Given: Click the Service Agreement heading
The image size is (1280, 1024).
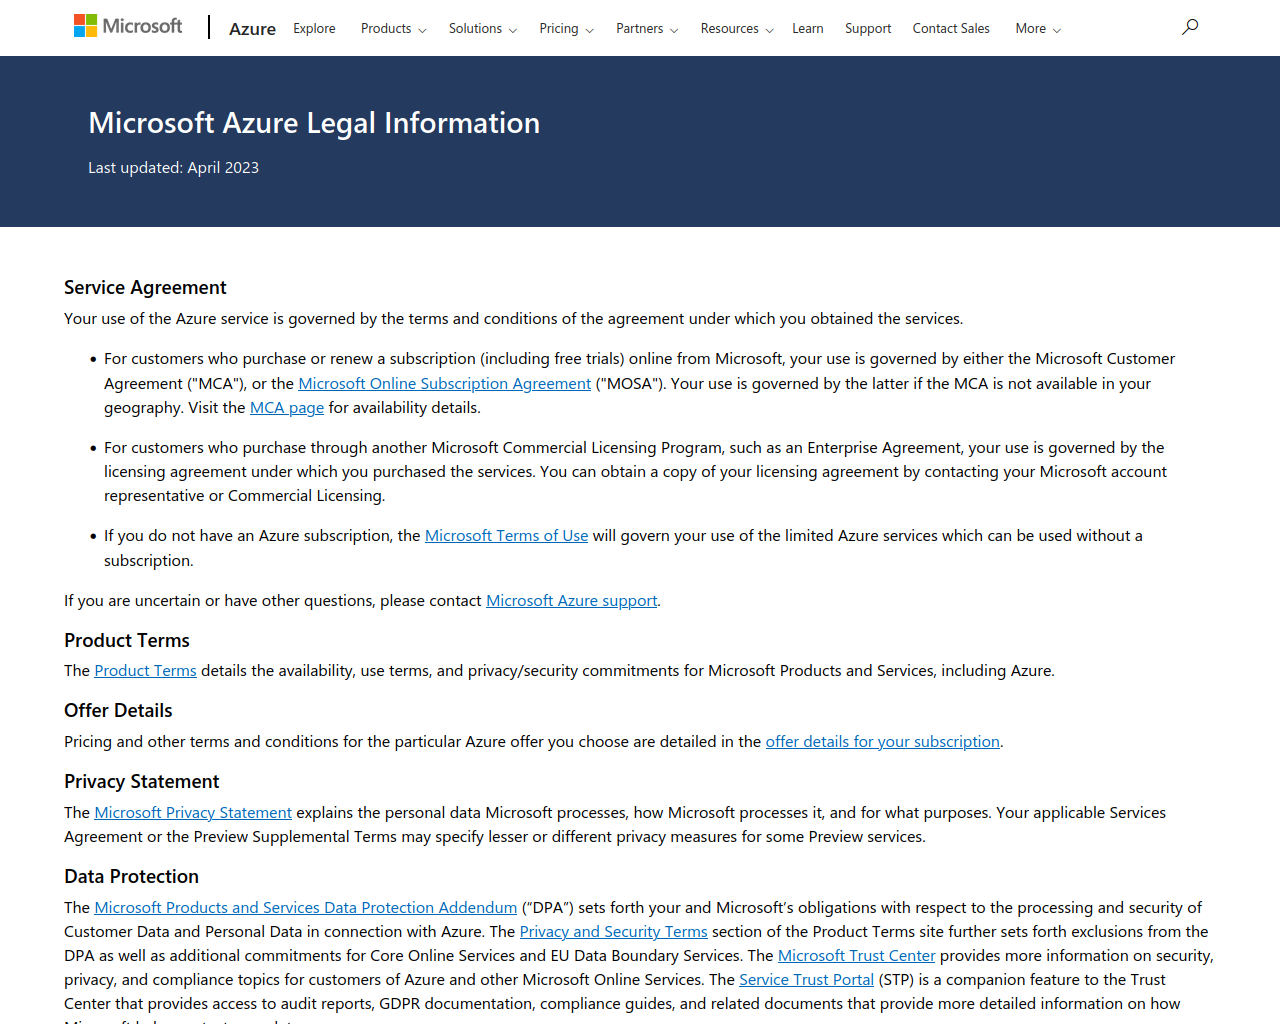Looking at the screenshot, I should click(x=145, y=287).
